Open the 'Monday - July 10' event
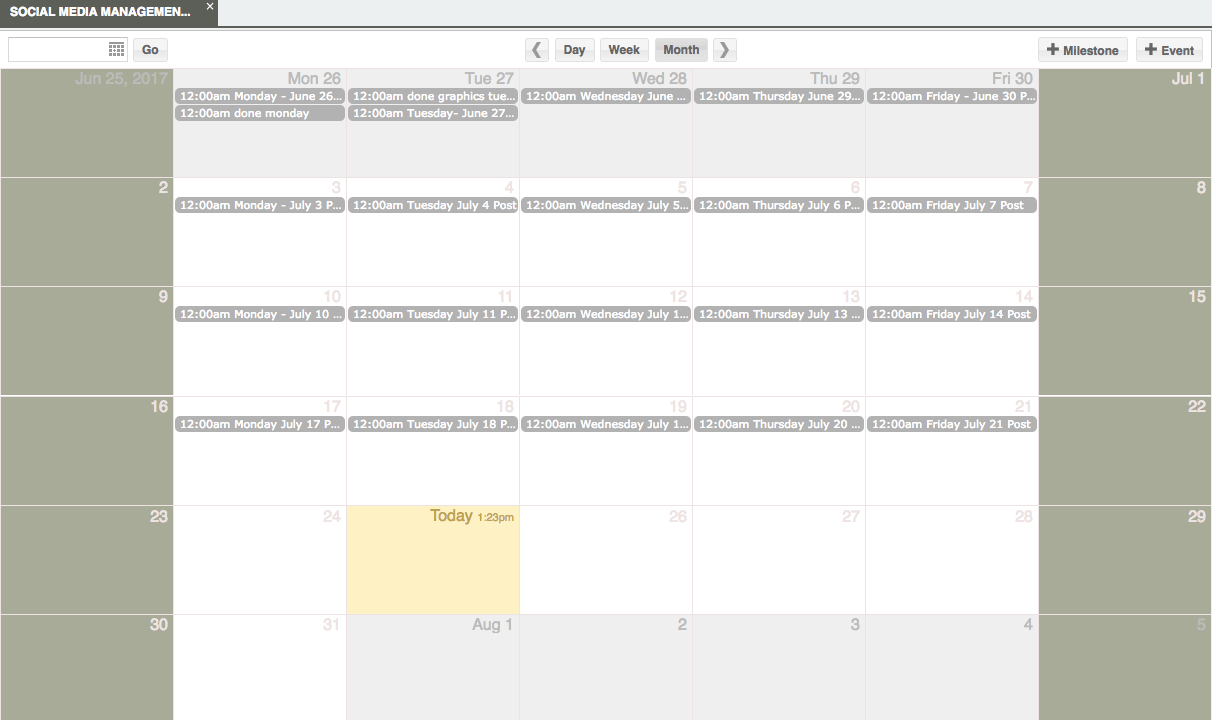Screen dimensions: 1212x720 pyautogui.click(x=260, y=314)
